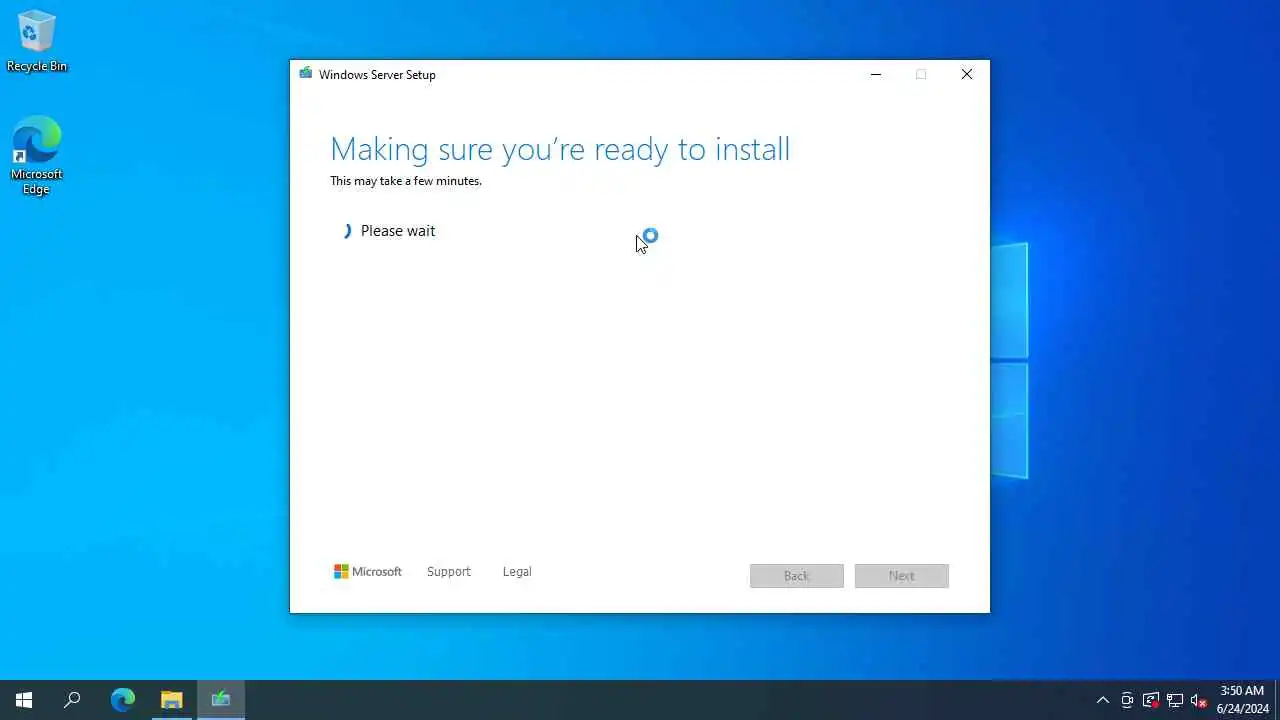Click 'This may take a few minutes.' text
The width and height of the screenshot is (1280, 720).
point(406,181)
